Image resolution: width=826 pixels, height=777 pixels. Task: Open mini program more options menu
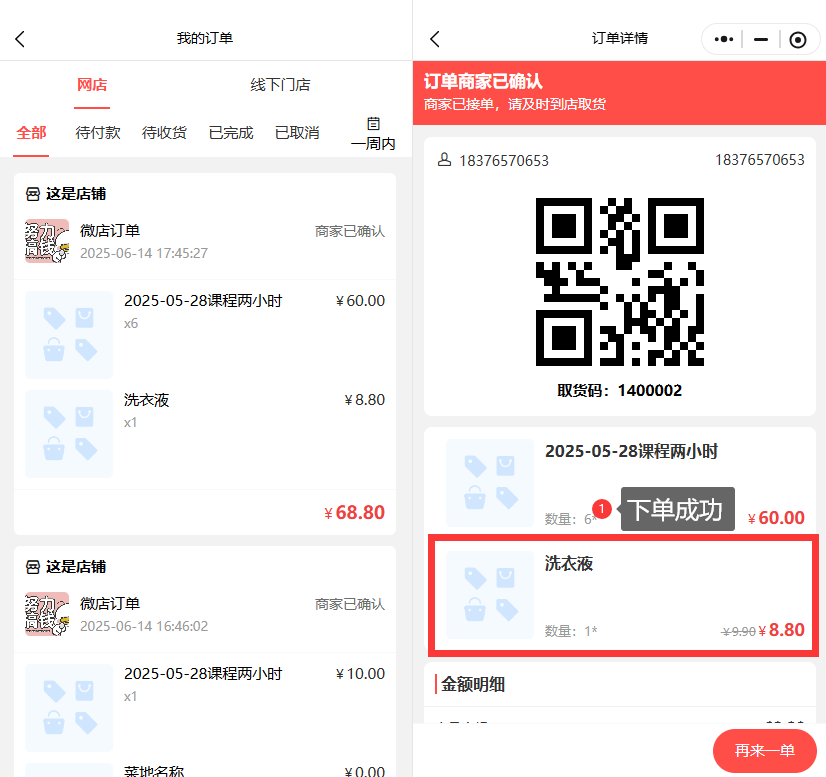pyautogui.click(x=724, y=39)
